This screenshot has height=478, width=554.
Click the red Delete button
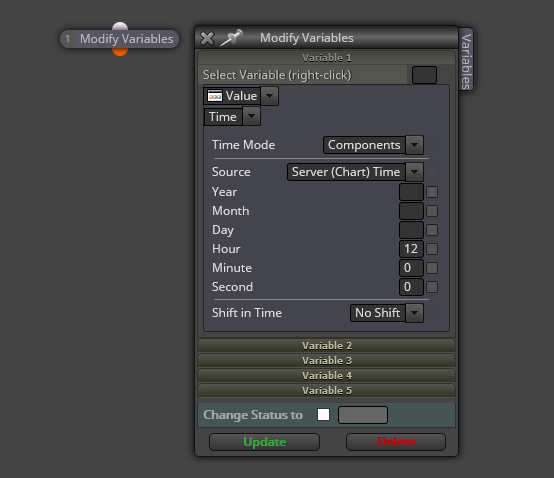click(x=396, y=442)
